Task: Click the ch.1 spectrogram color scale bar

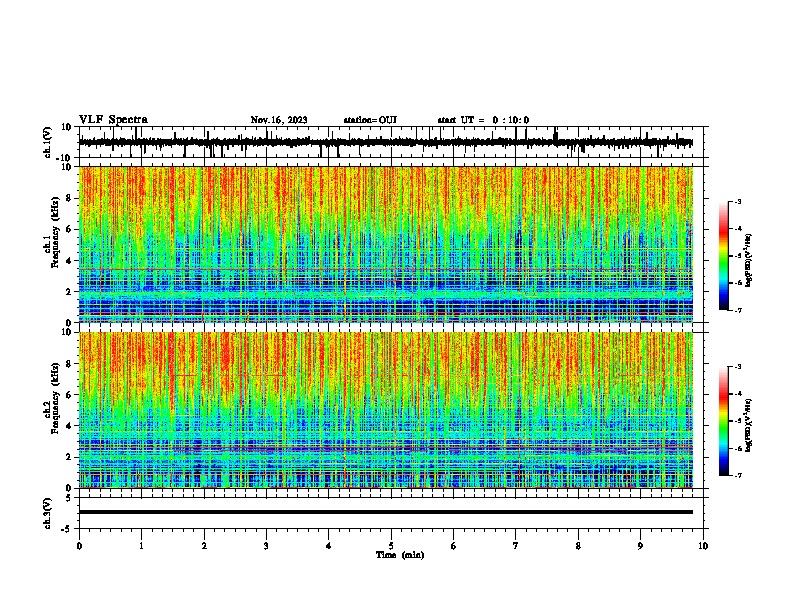Action: [723, 256]
